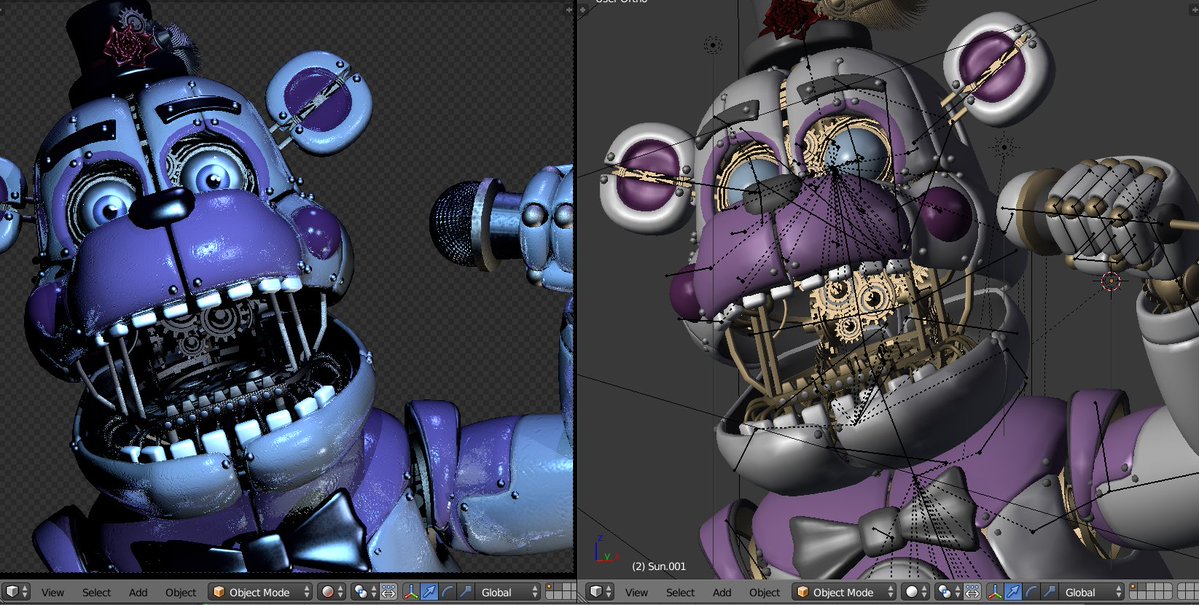Open pivot point selector in solid viewport
The height and width of the screenshot is (605, 1199).
coord(947,592)
